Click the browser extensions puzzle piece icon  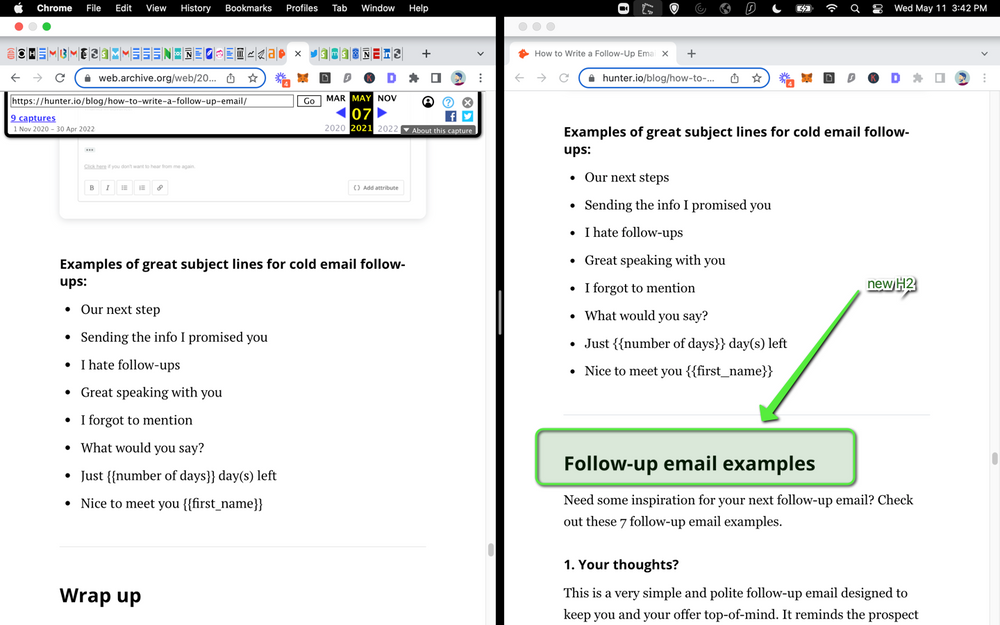tap(414, 79)
